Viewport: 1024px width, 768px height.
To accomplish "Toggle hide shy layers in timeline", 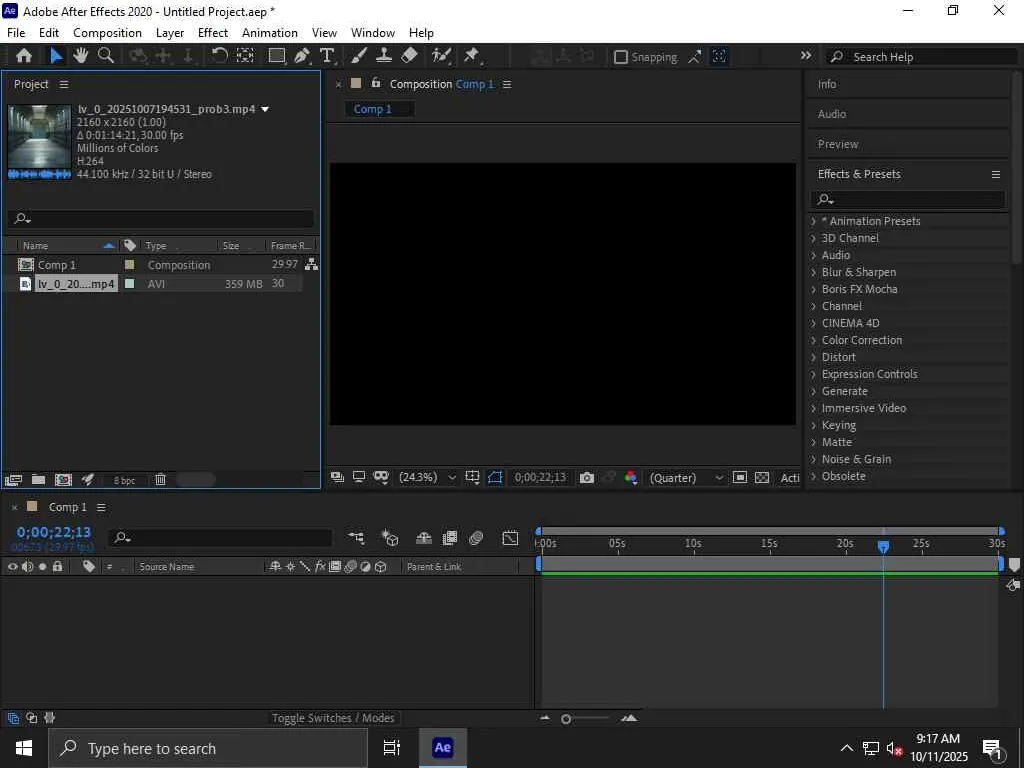I will coord(424,537).
